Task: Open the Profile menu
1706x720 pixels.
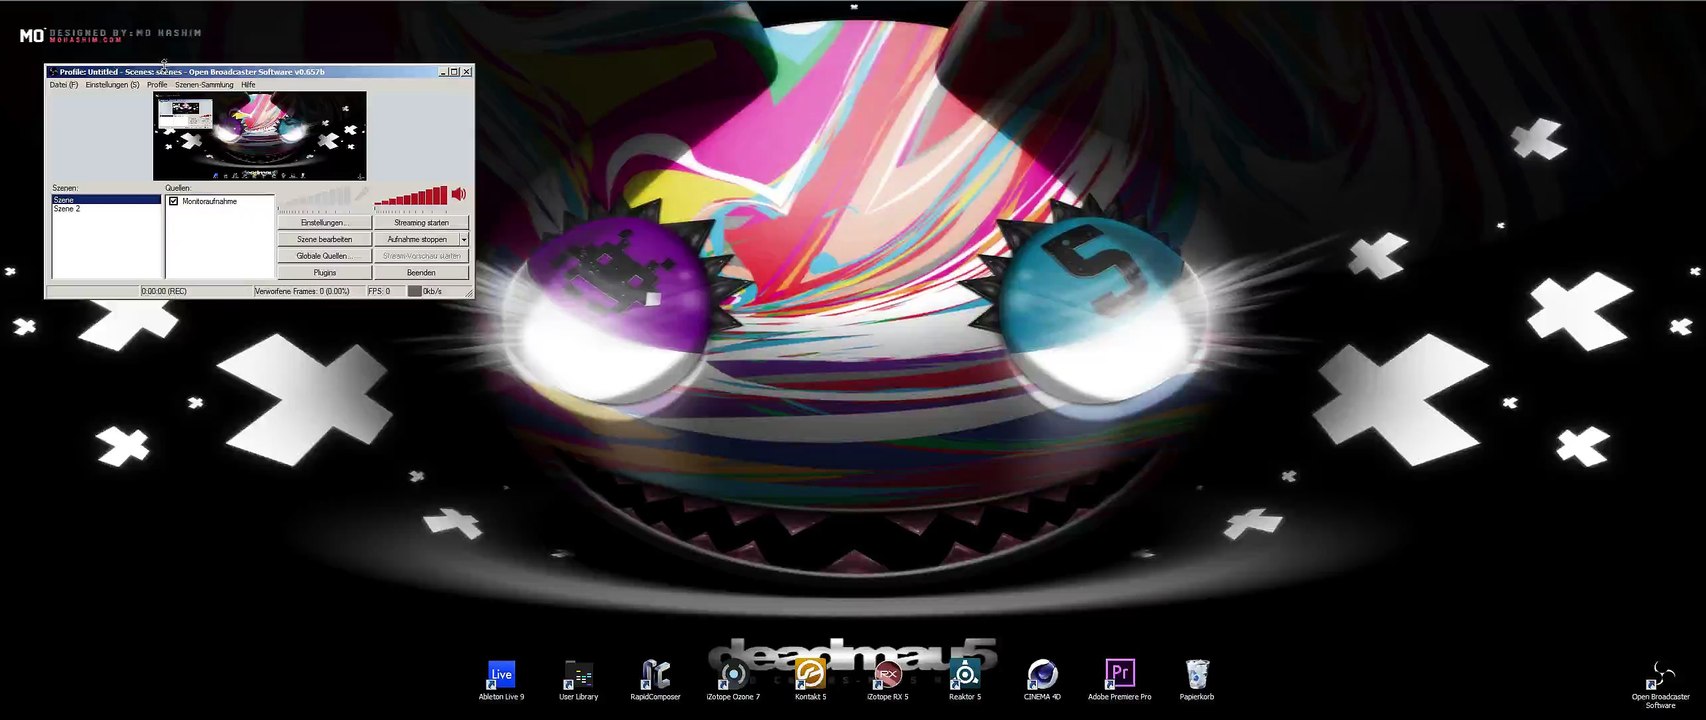Action: point(157,85)
